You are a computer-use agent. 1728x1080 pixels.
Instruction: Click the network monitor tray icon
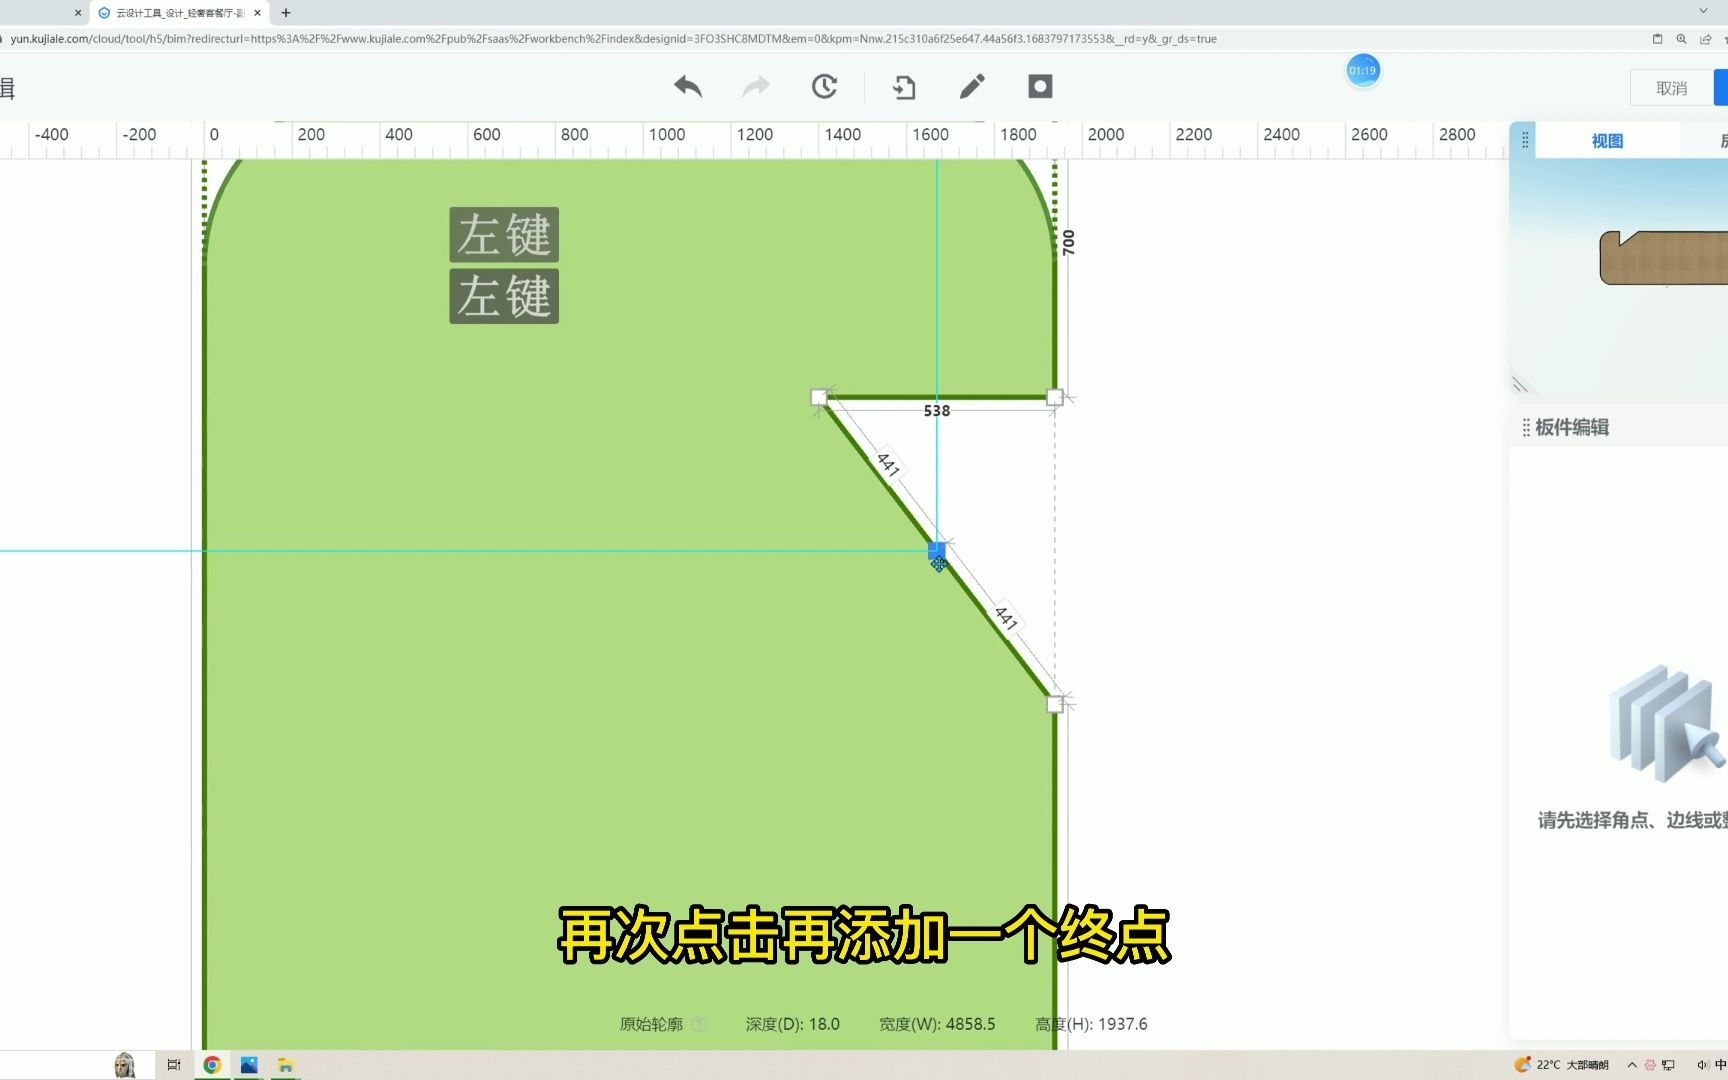(x=1668, y=1065)
